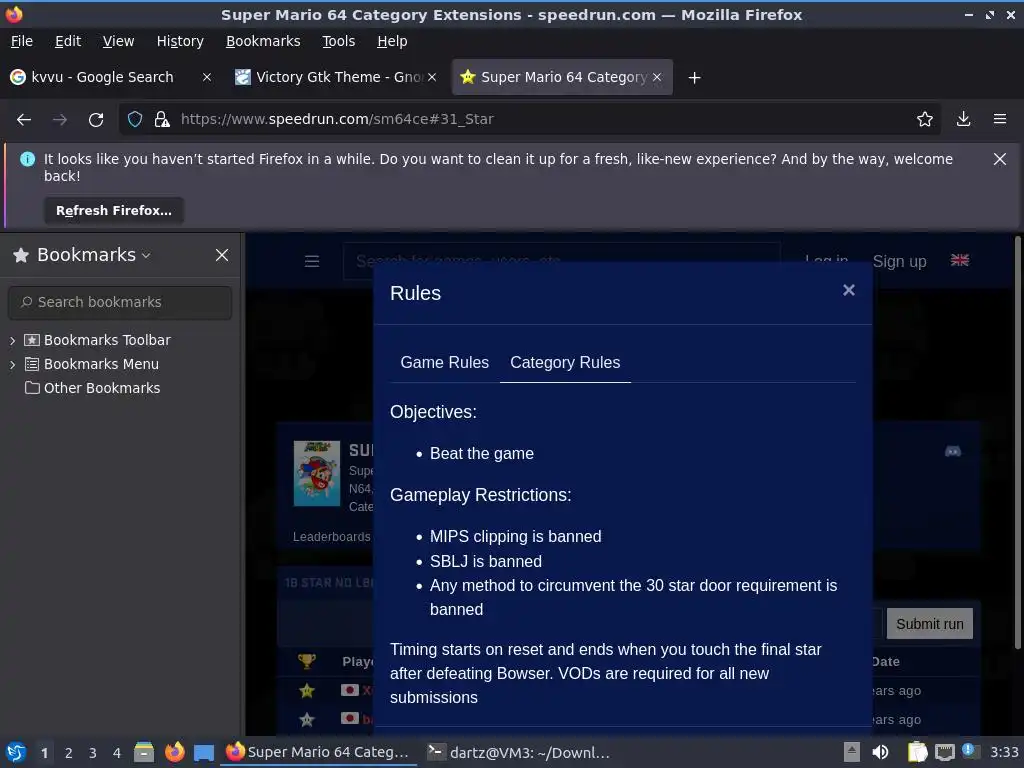Click the Refresh Firefox button

pyautogui.click(x=114, y=211)
